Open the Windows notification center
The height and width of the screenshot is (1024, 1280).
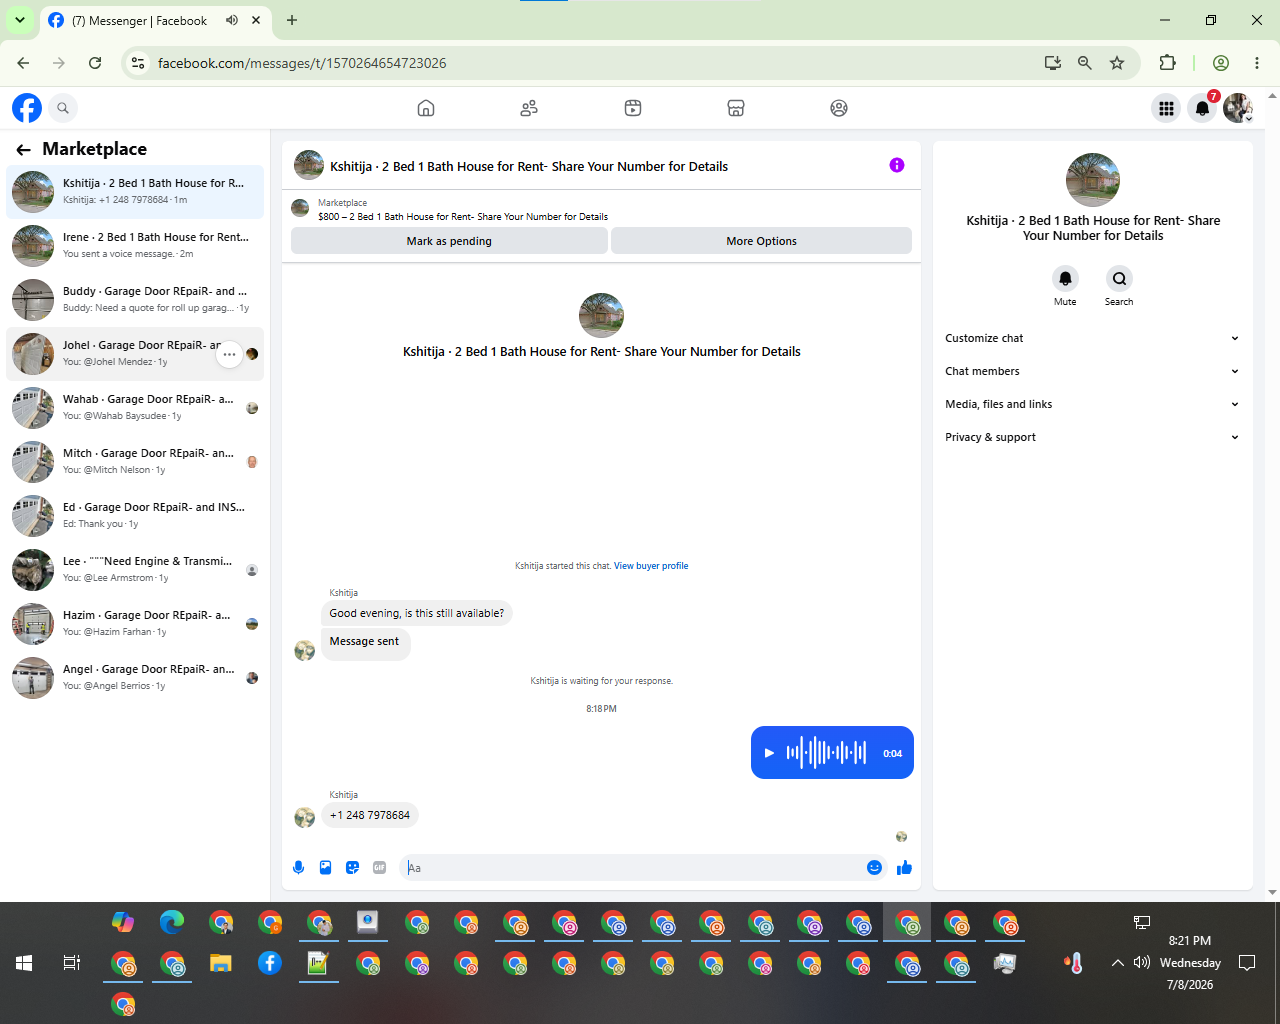(x=1247, y=963)
